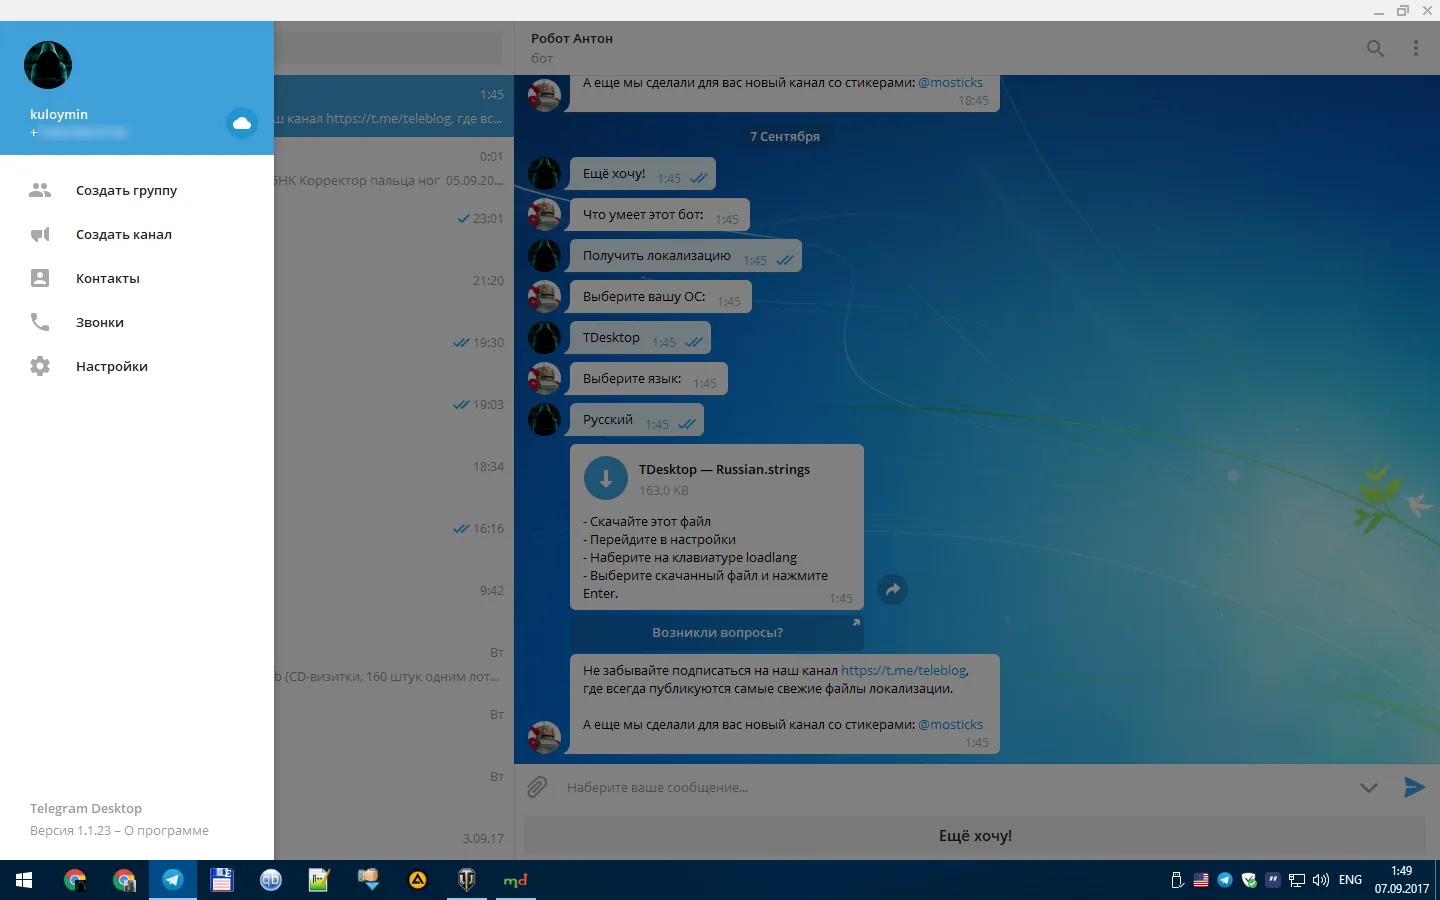Viewport: 1440px width, 900px height.
Task: Open the О программе link
Action: coord(166,830)
